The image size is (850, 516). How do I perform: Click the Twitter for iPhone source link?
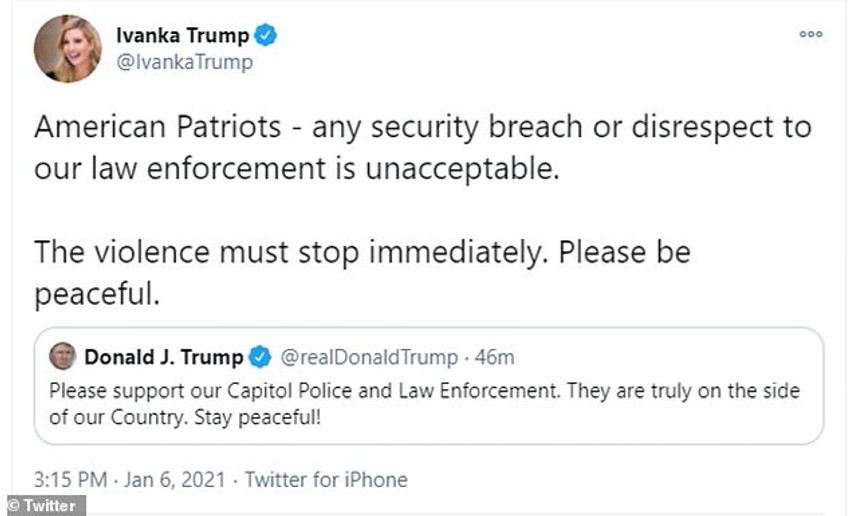point(326,479)
